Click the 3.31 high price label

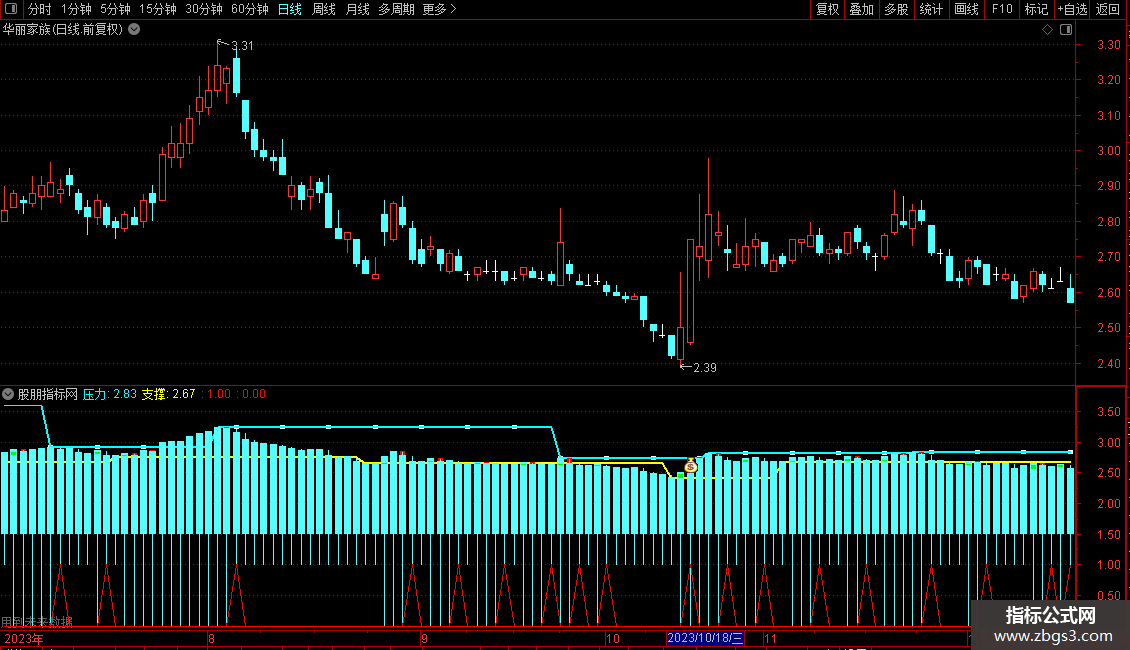pos(242,46)
